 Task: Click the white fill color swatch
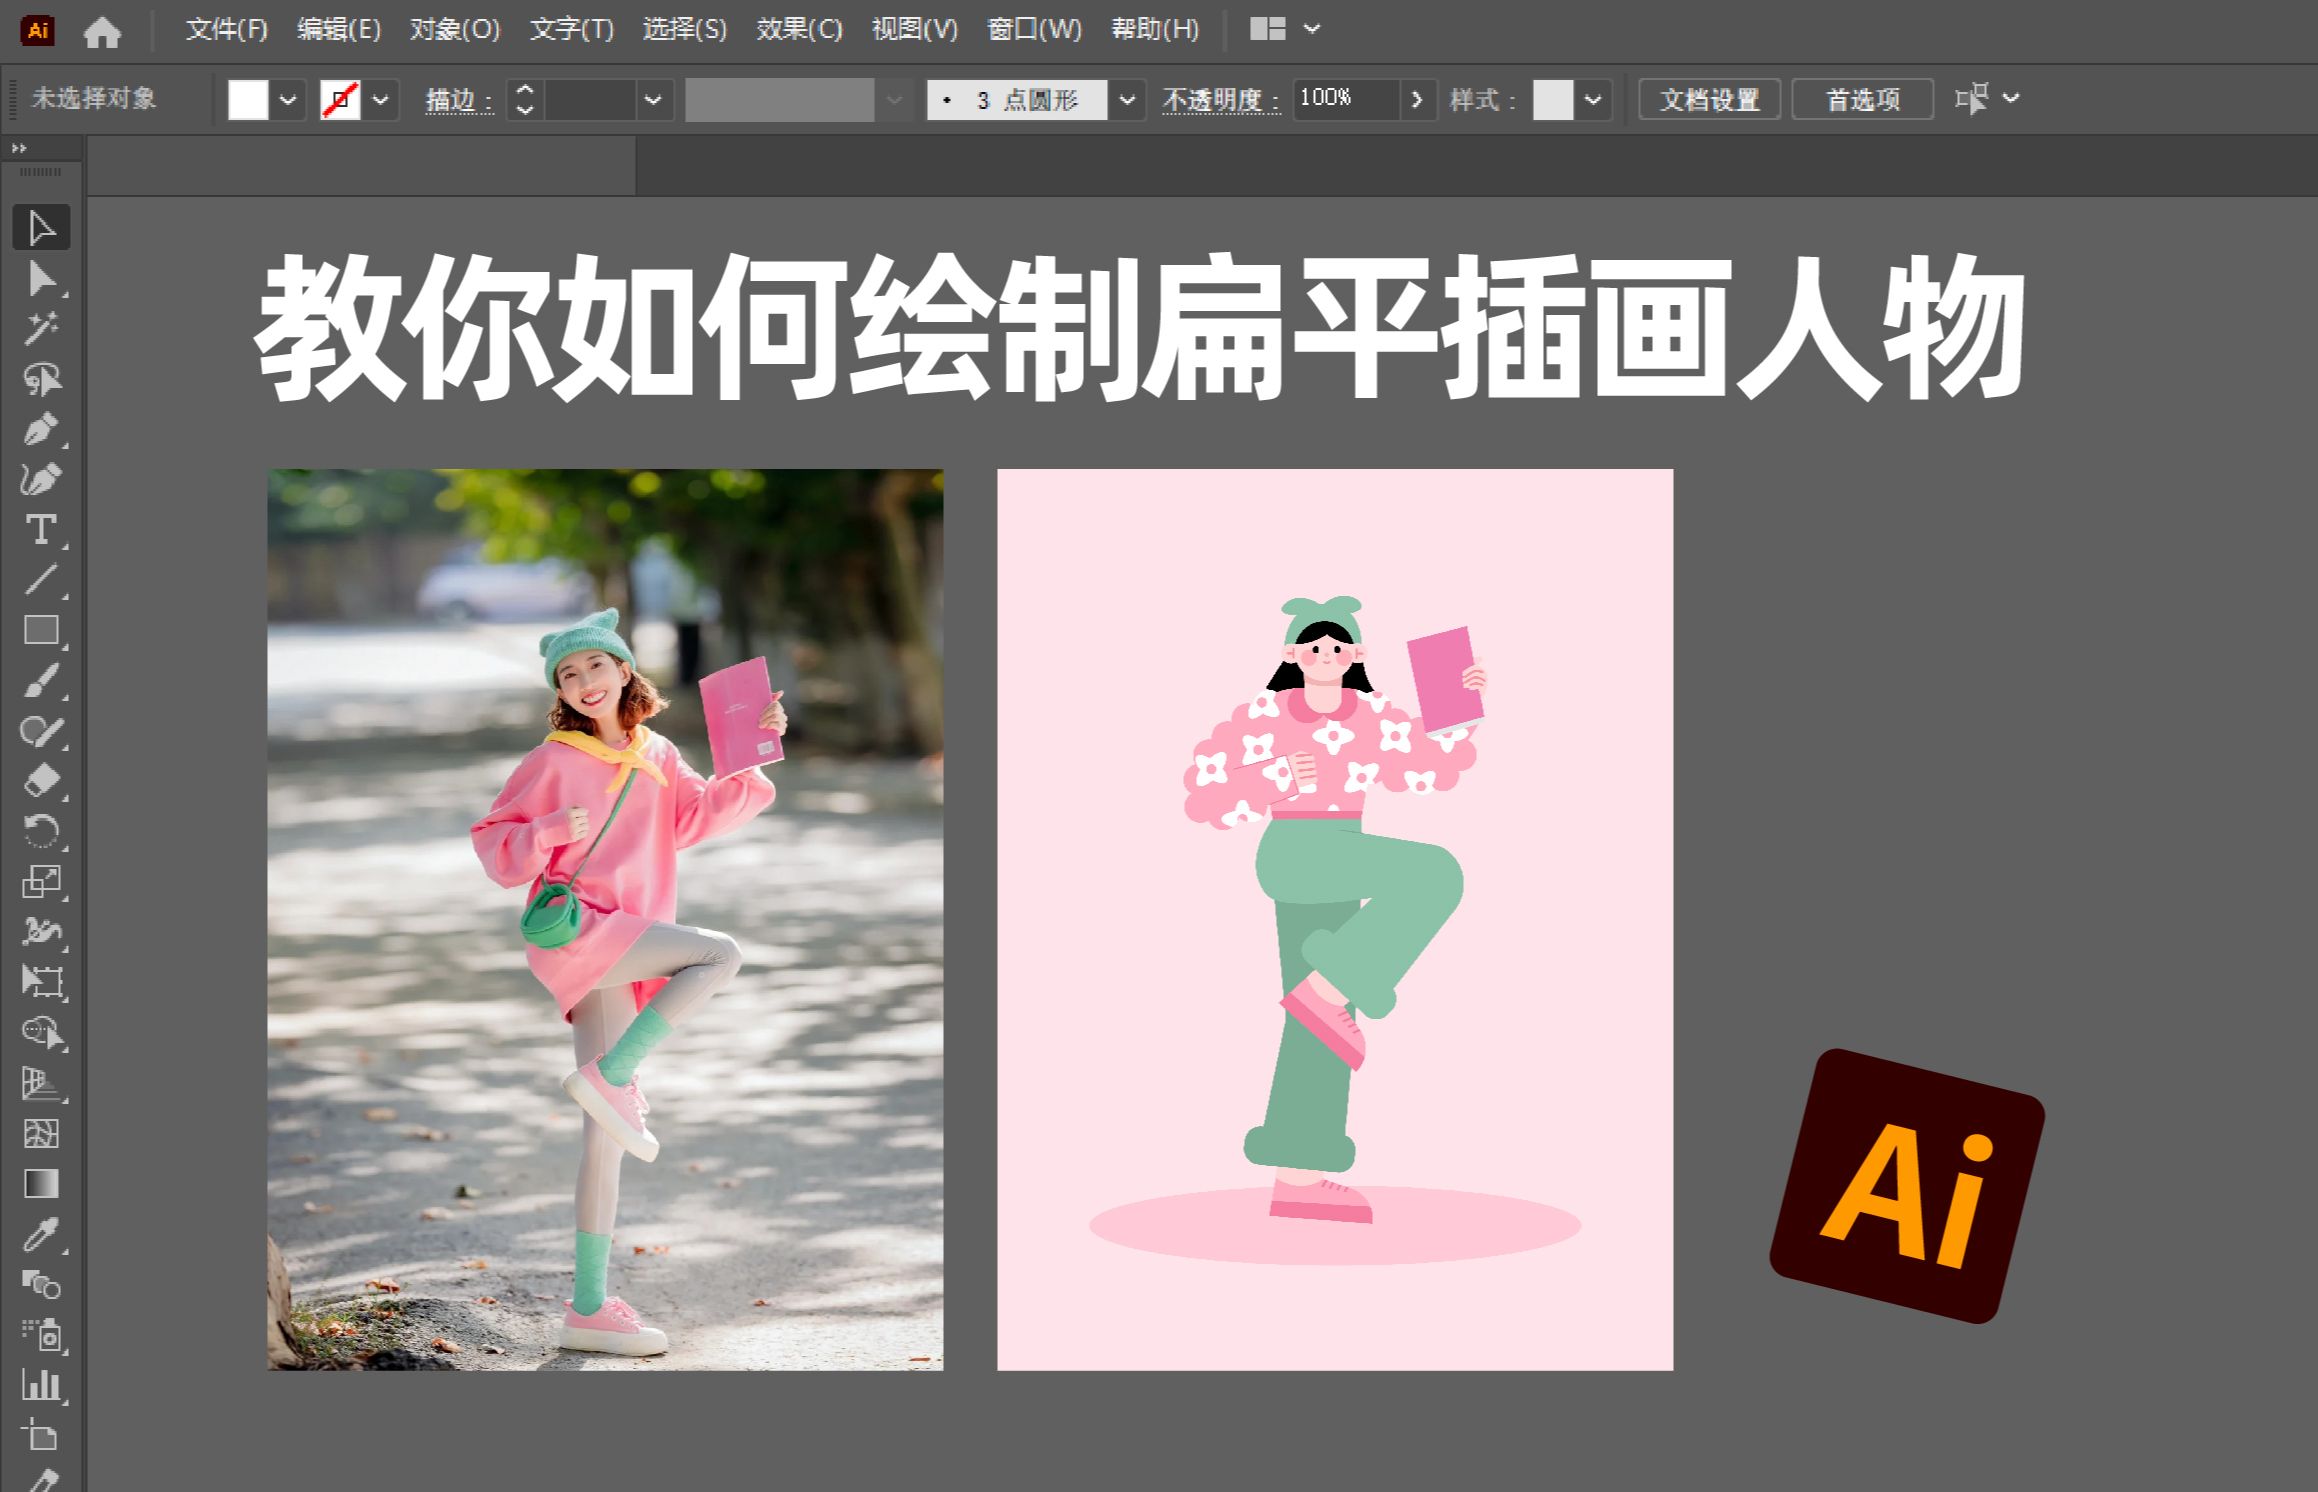click(x=248, y=100)
